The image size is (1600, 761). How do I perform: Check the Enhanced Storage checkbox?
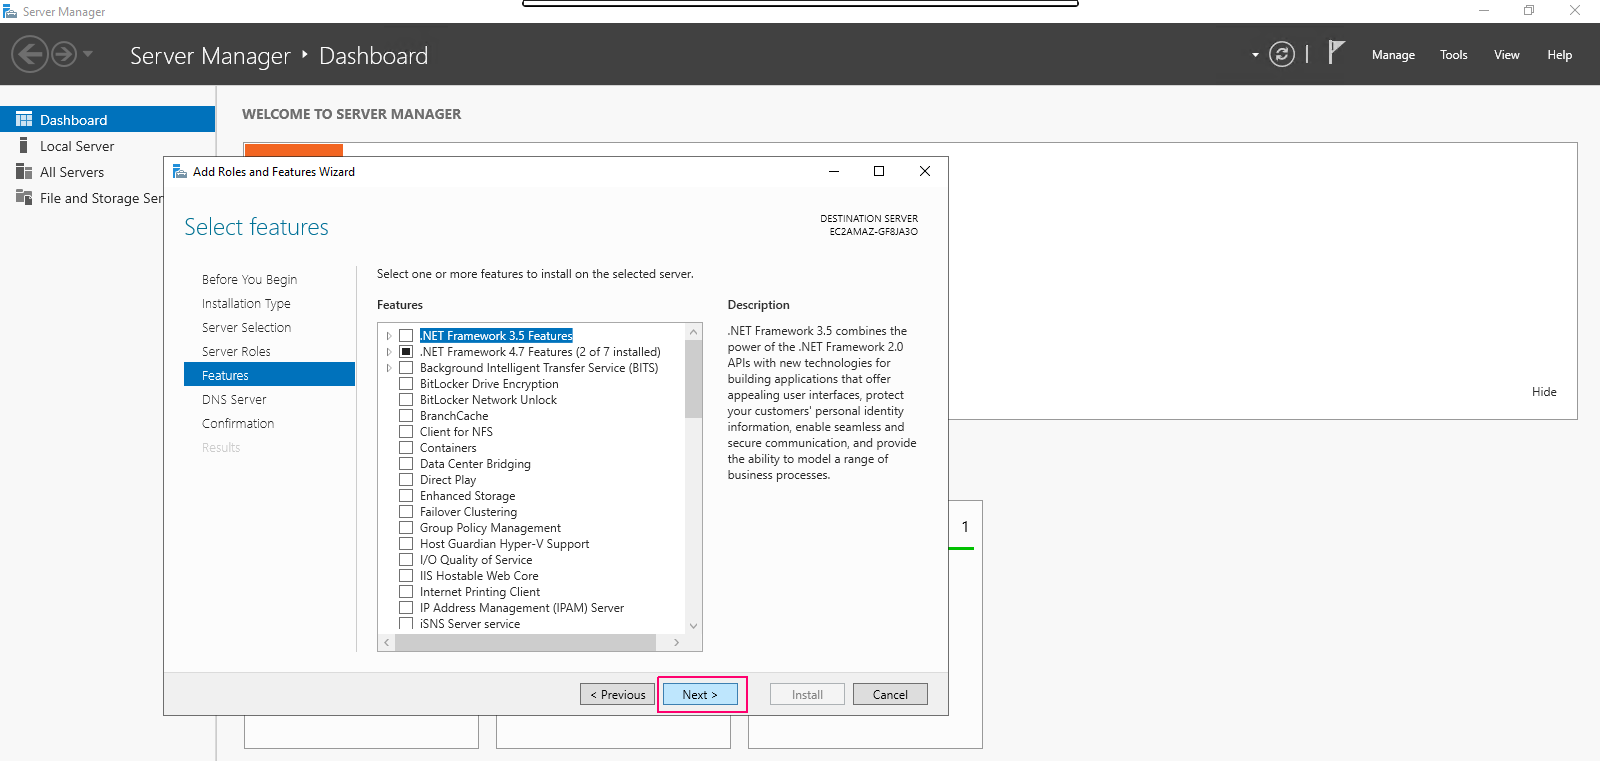coord(406,496)
